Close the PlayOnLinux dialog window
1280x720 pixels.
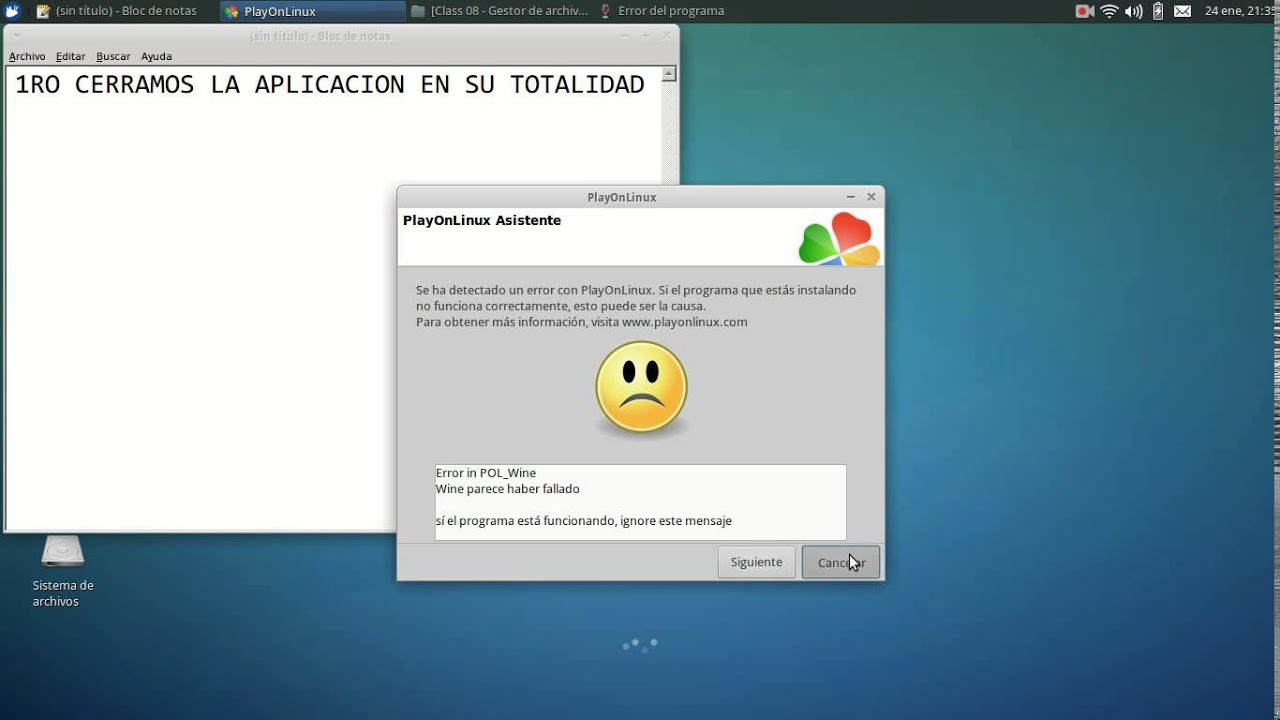pos(871,197)
